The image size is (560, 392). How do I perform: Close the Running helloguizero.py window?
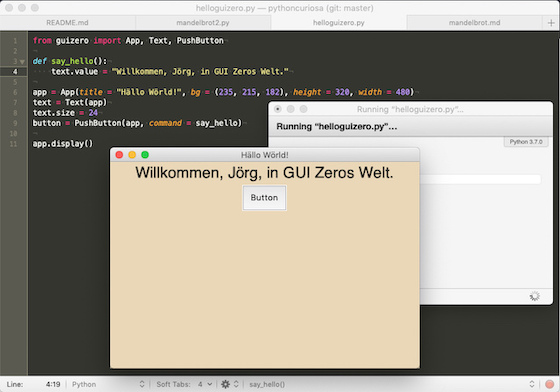pyautogui.click(x=278, y=109)
